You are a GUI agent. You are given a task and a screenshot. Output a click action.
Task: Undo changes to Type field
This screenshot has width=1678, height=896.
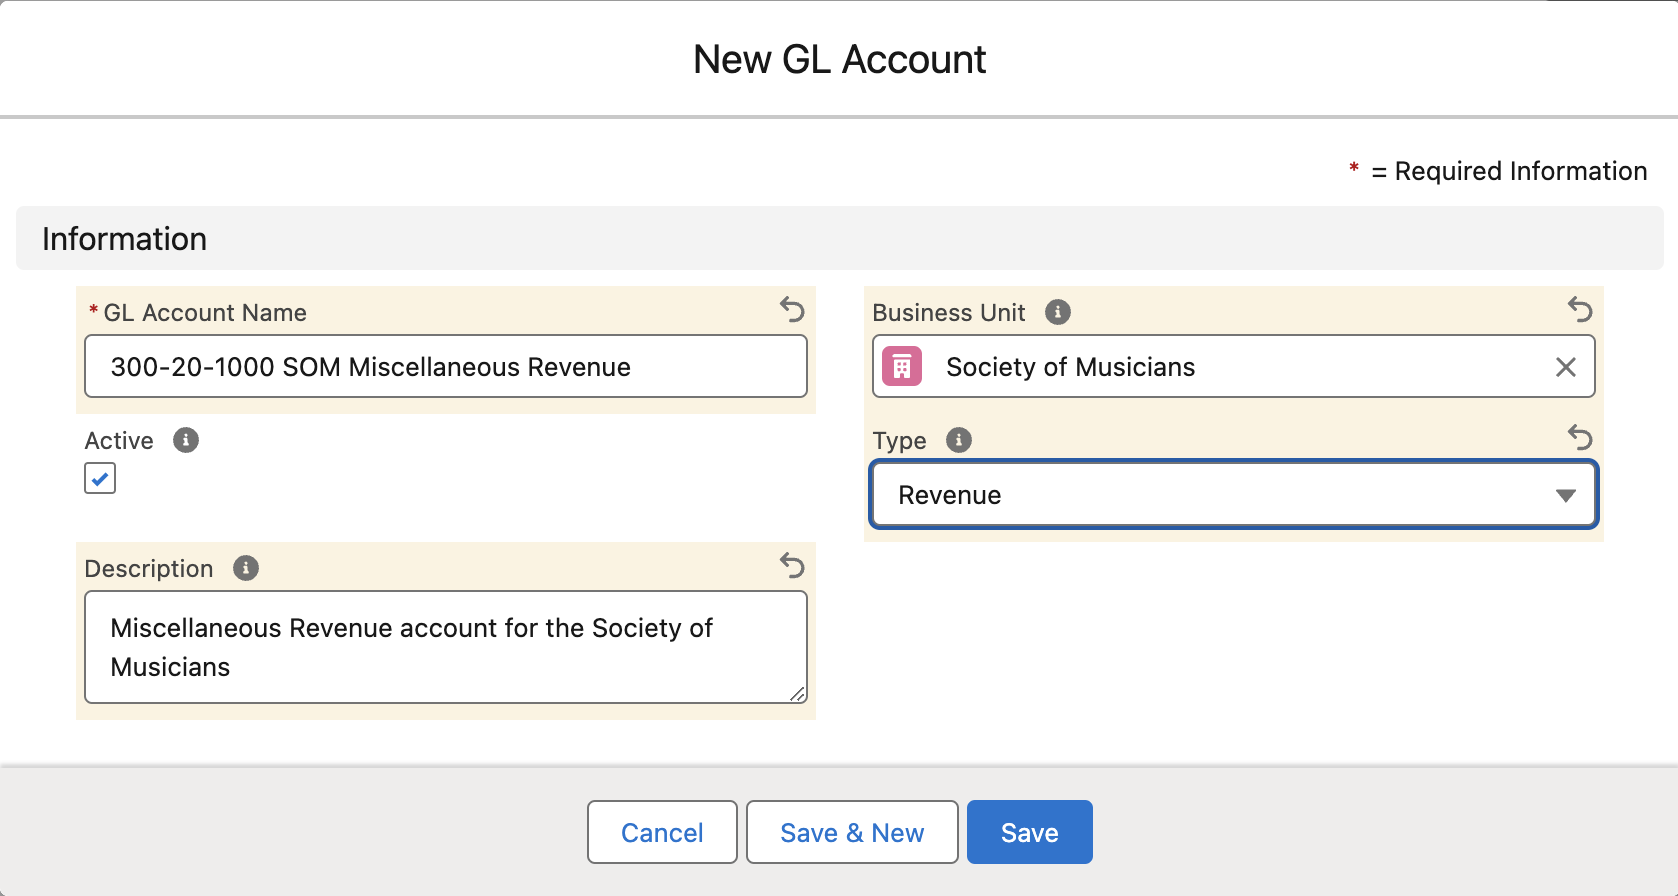(1580, 437)
